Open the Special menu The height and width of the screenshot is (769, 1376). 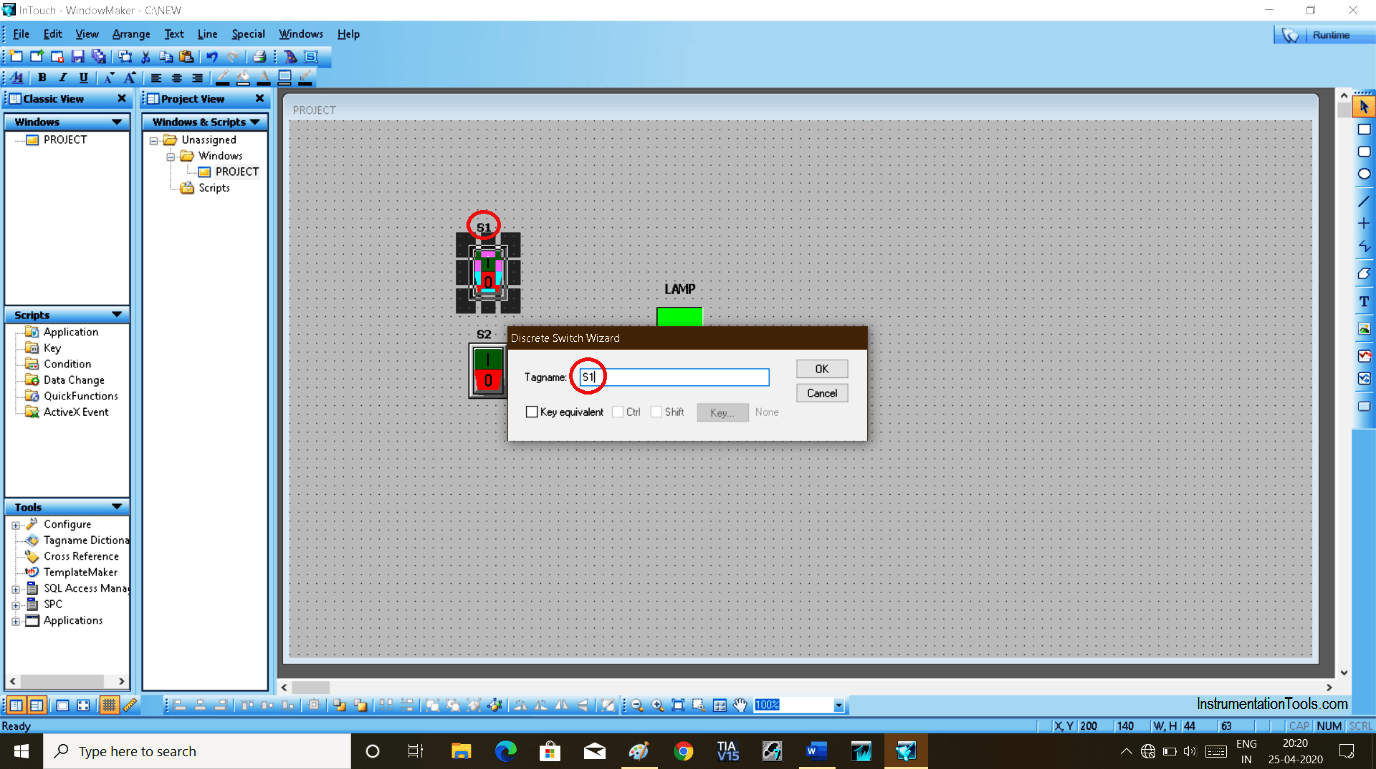[248, 34]
